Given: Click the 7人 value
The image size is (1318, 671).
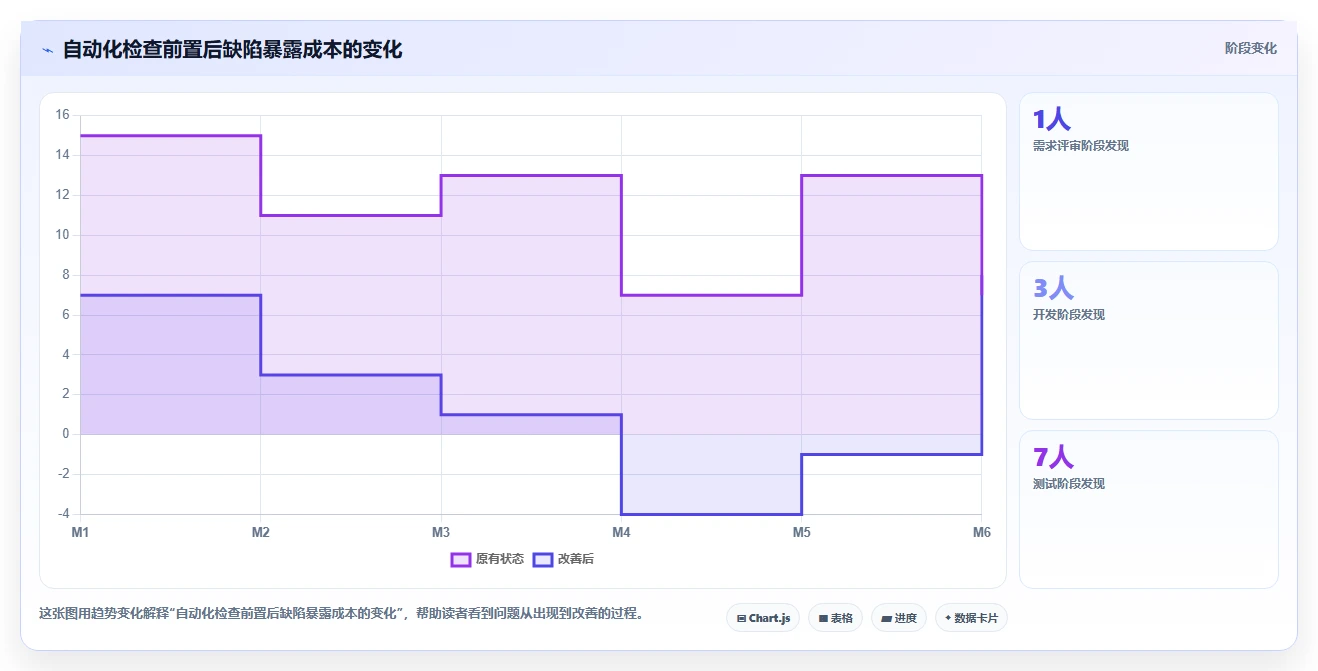Looking at the screenshot, I should pyautogui.click(x=1053, y=458).
